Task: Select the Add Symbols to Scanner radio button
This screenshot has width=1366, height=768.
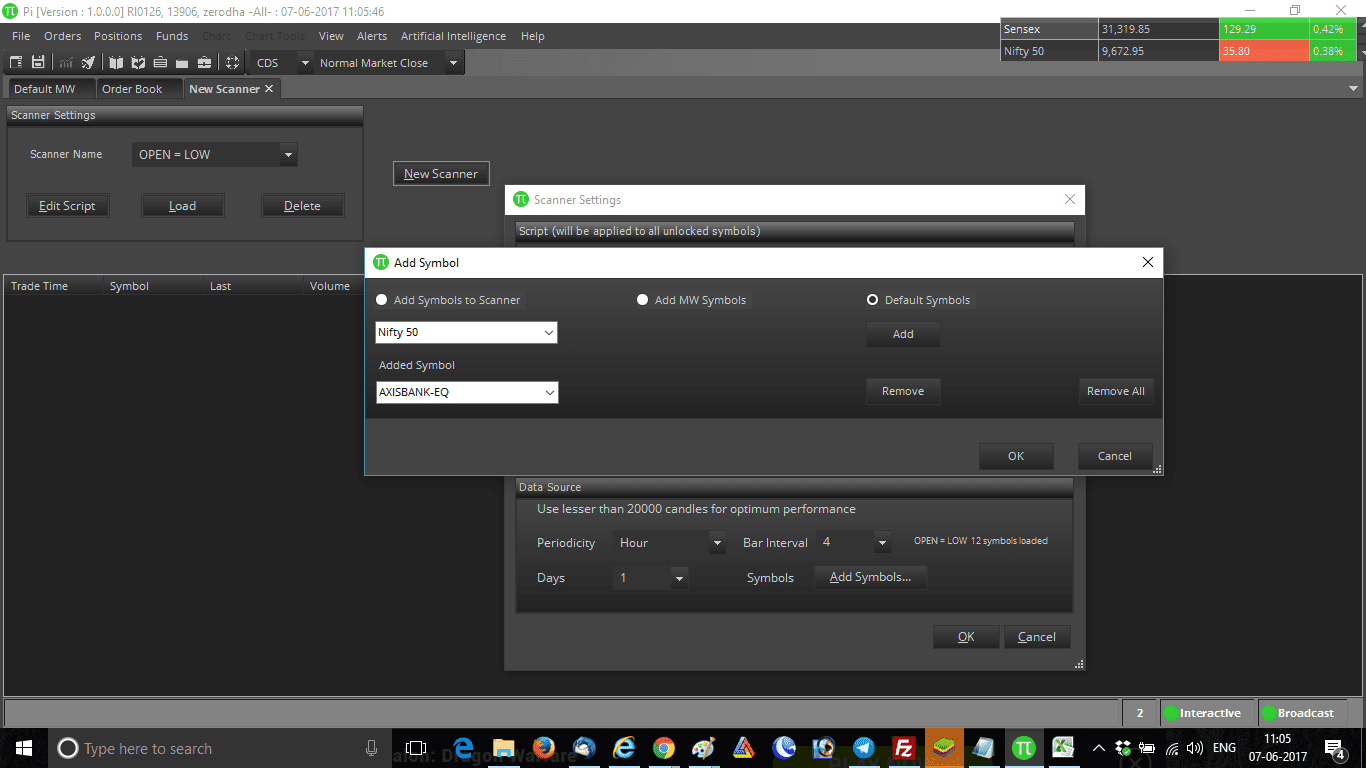Action: (381, 300)
